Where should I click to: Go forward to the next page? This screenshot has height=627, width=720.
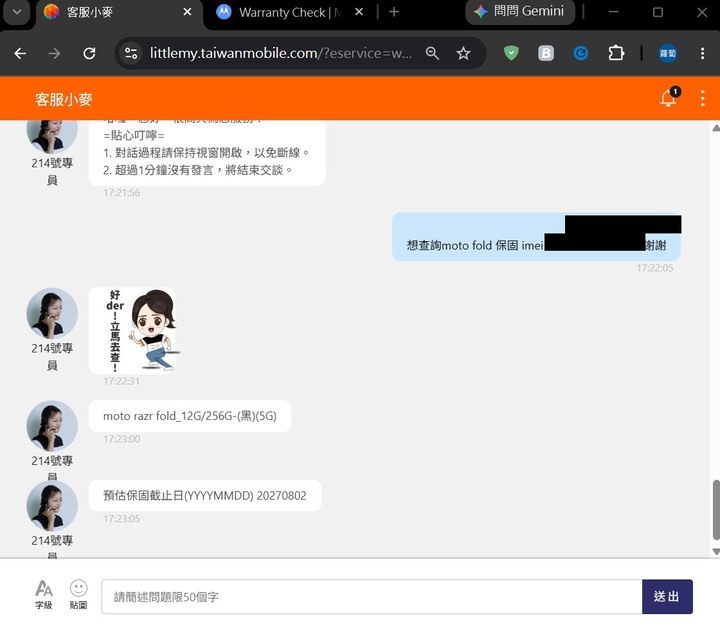(55, 54)
